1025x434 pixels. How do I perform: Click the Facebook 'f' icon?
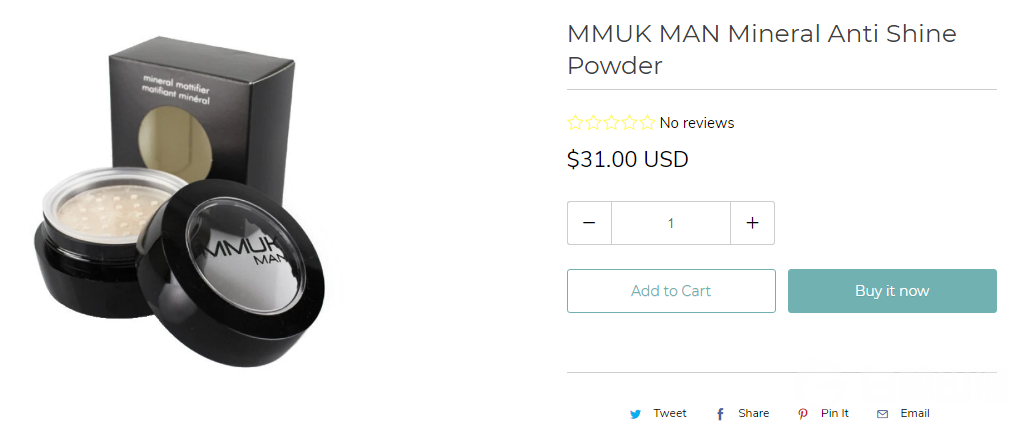[x=720, y=414]
